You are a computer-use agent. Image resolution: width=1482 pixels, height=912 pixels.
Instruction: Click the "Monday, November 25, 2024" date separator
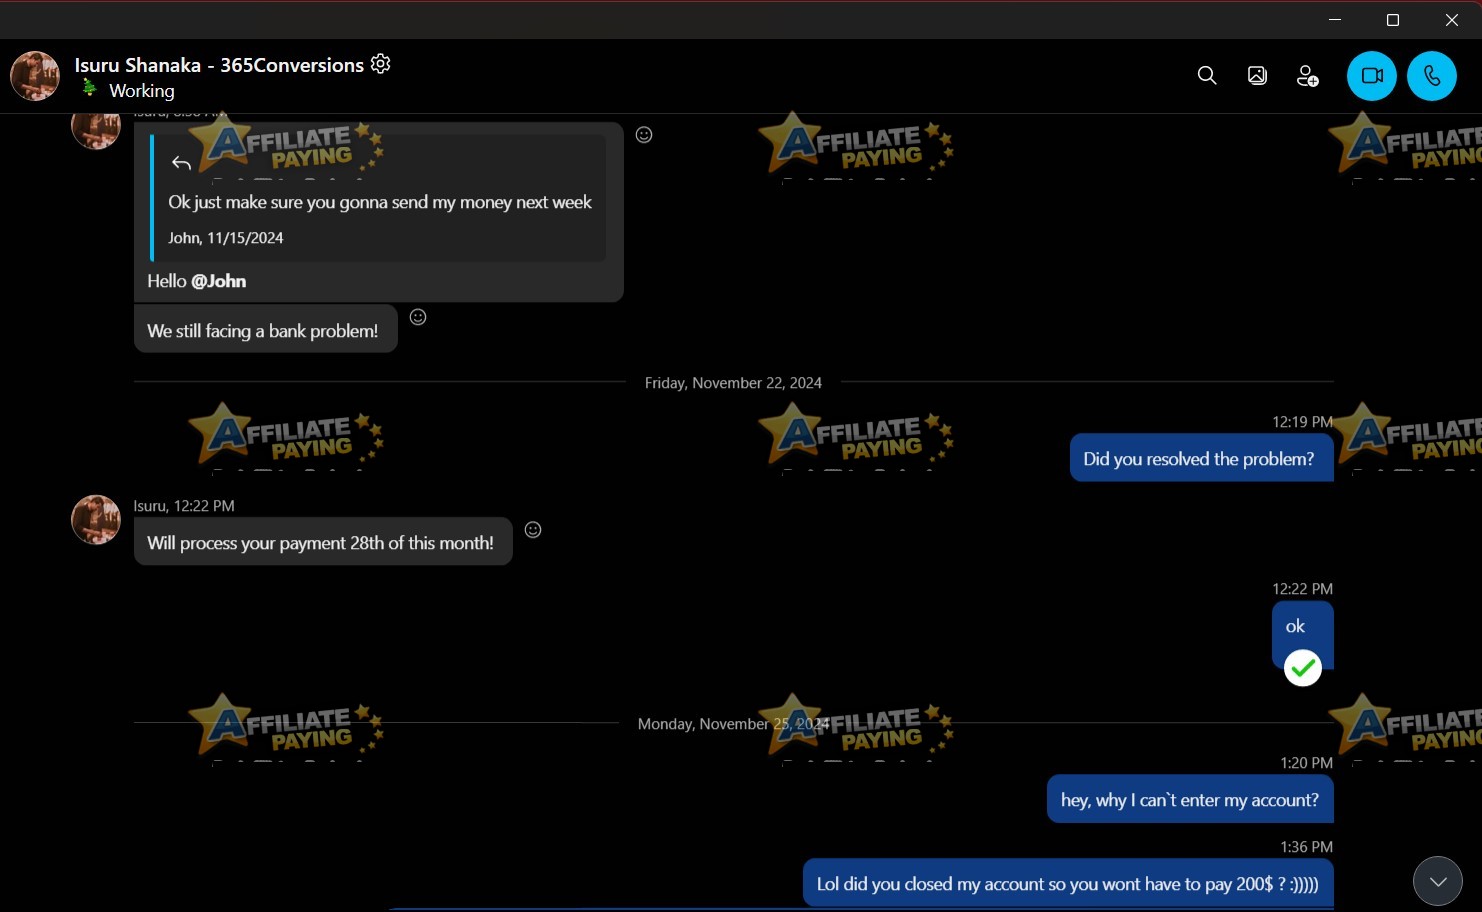pyautogui.click(x=733, y=724)
